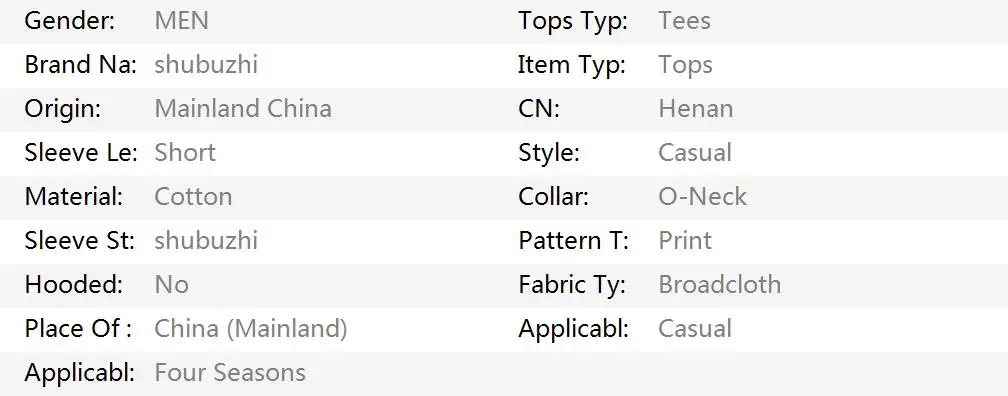This screenshot has height=396, width=1008.
Task: Click the Short sleeve length value
Action: pos(185,152)
